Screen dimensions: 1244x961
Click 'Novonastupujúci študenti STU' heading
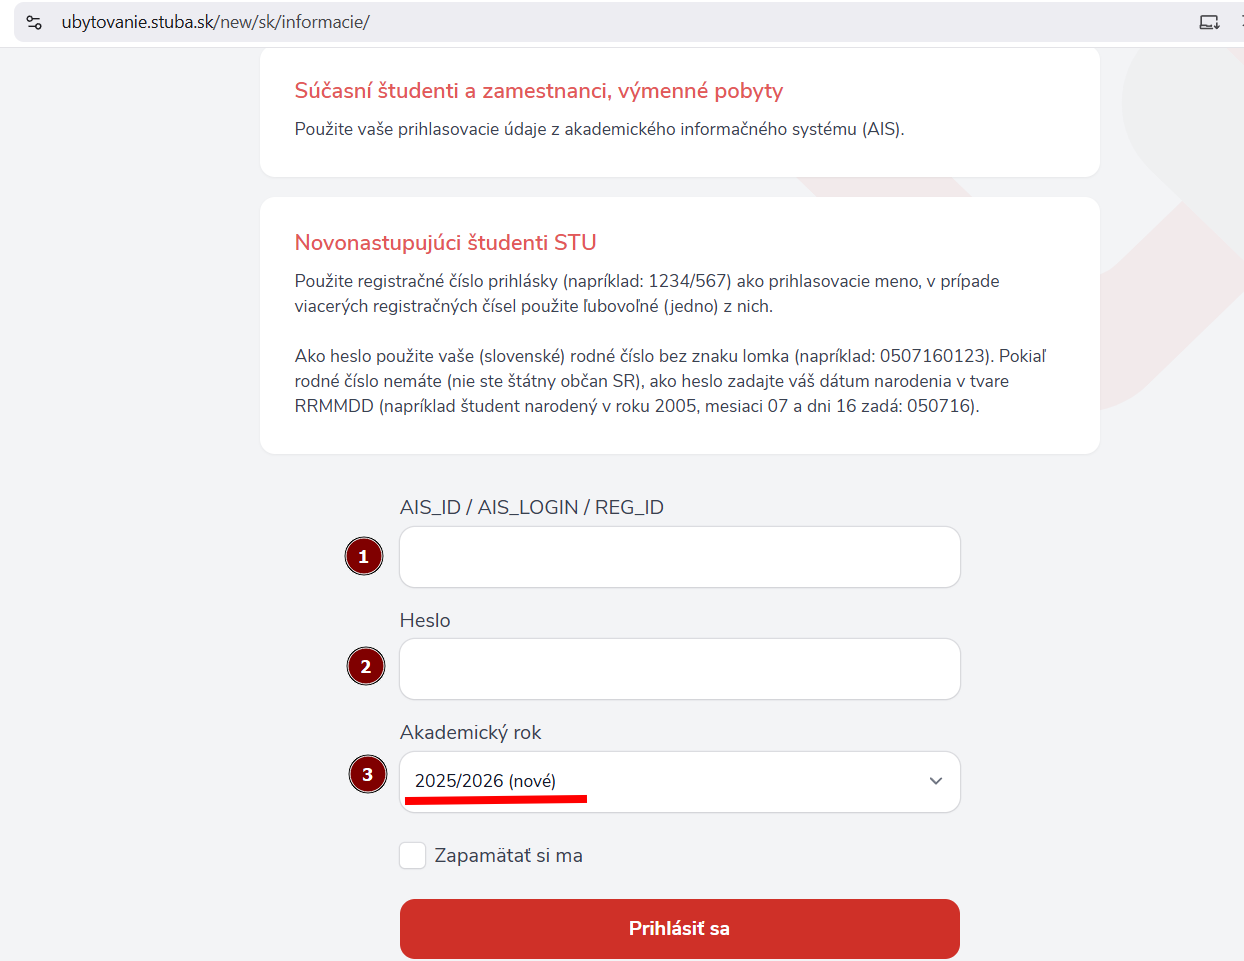(445, 242)
